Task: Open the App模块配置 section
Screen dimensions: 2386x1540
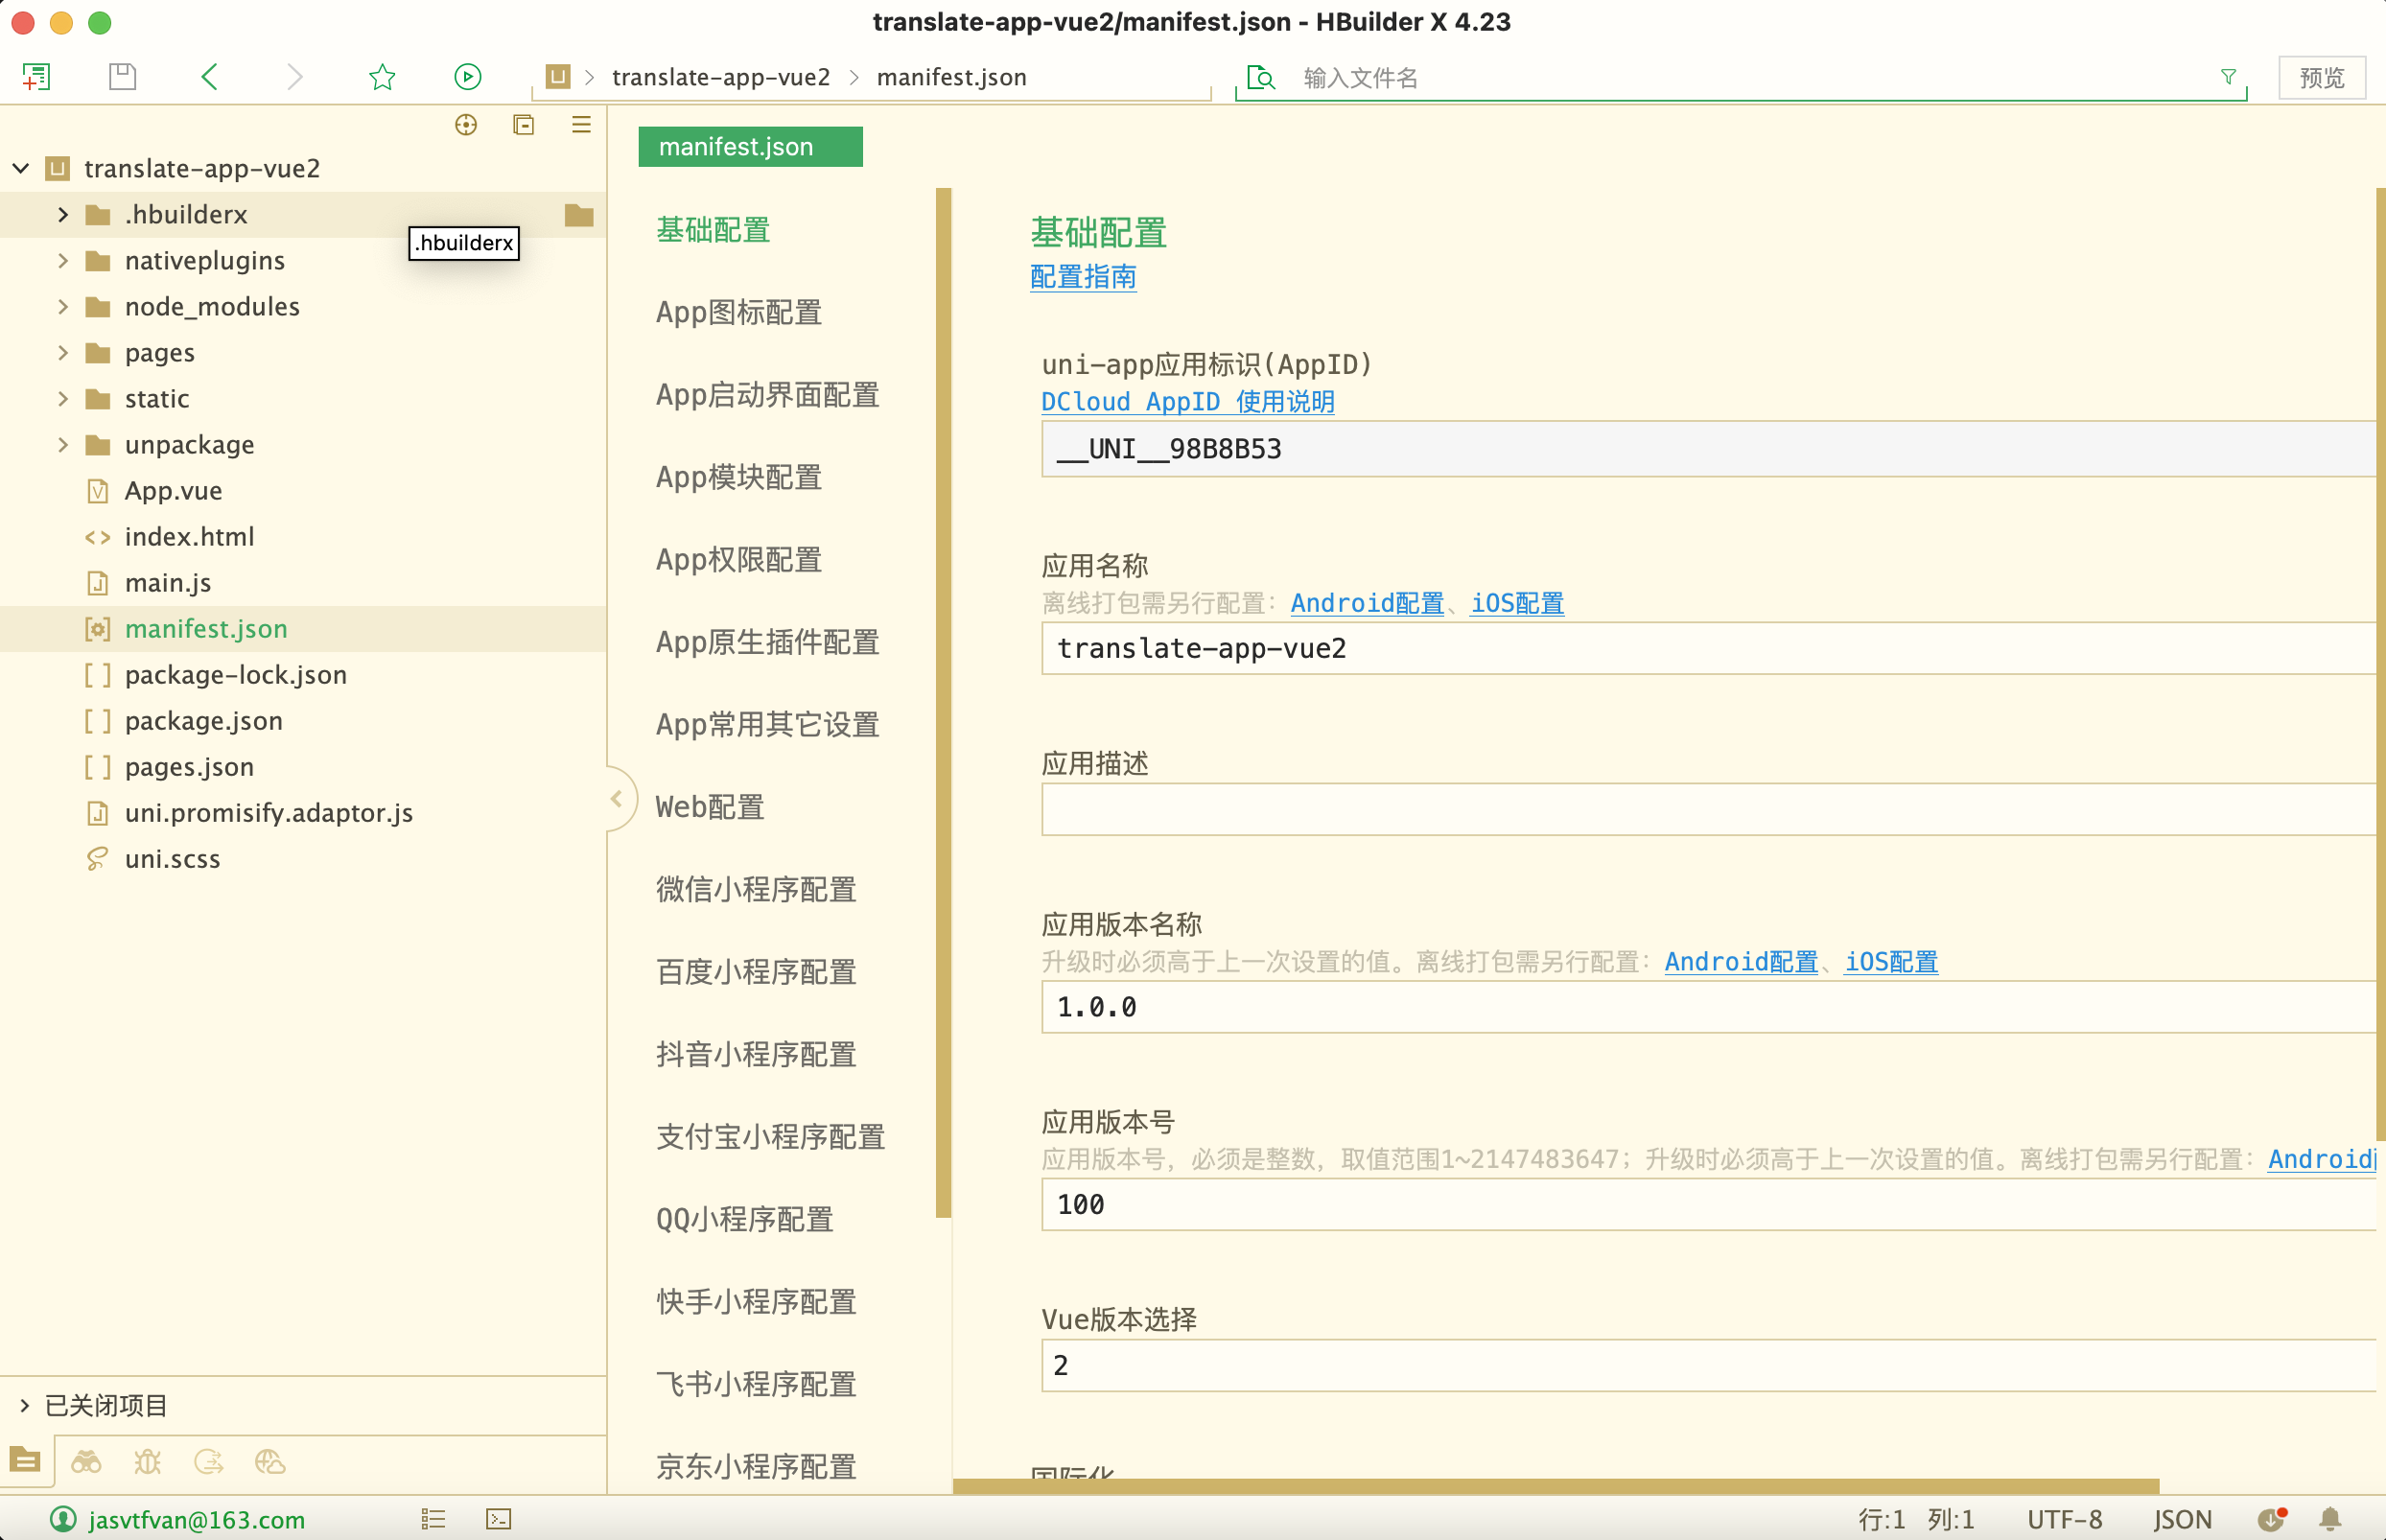Action: pos(738,477)
